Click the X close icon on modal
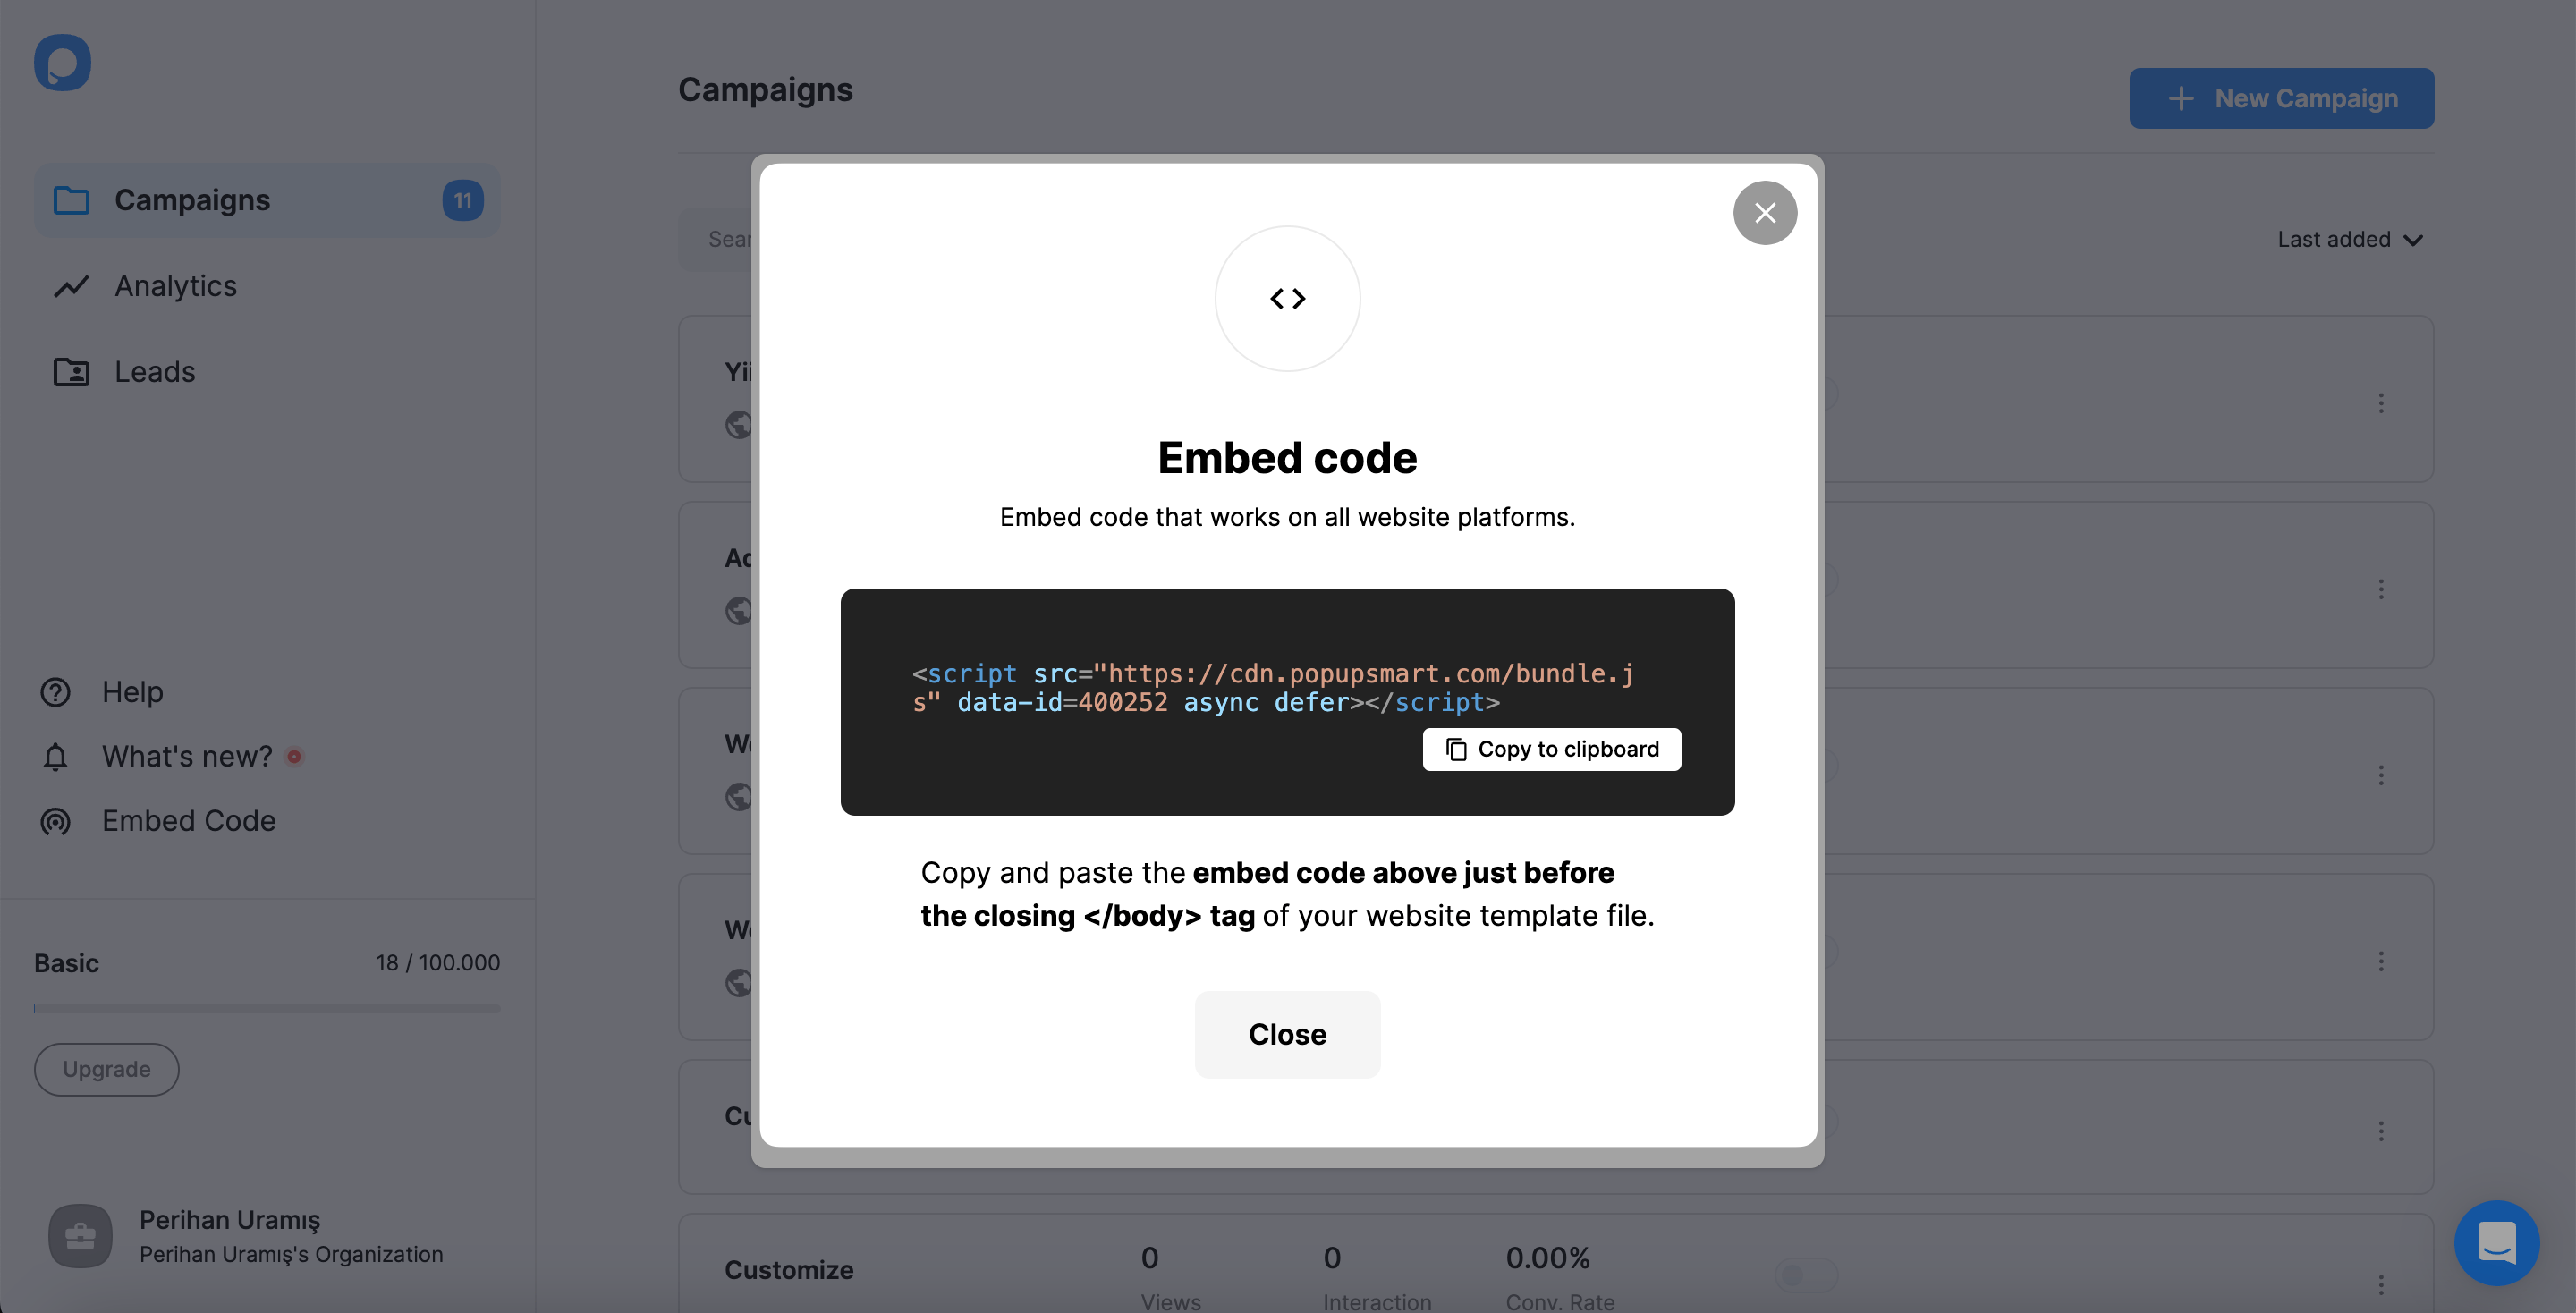This screenshot has height=1313, width=2576. (x=1764, y=213)
